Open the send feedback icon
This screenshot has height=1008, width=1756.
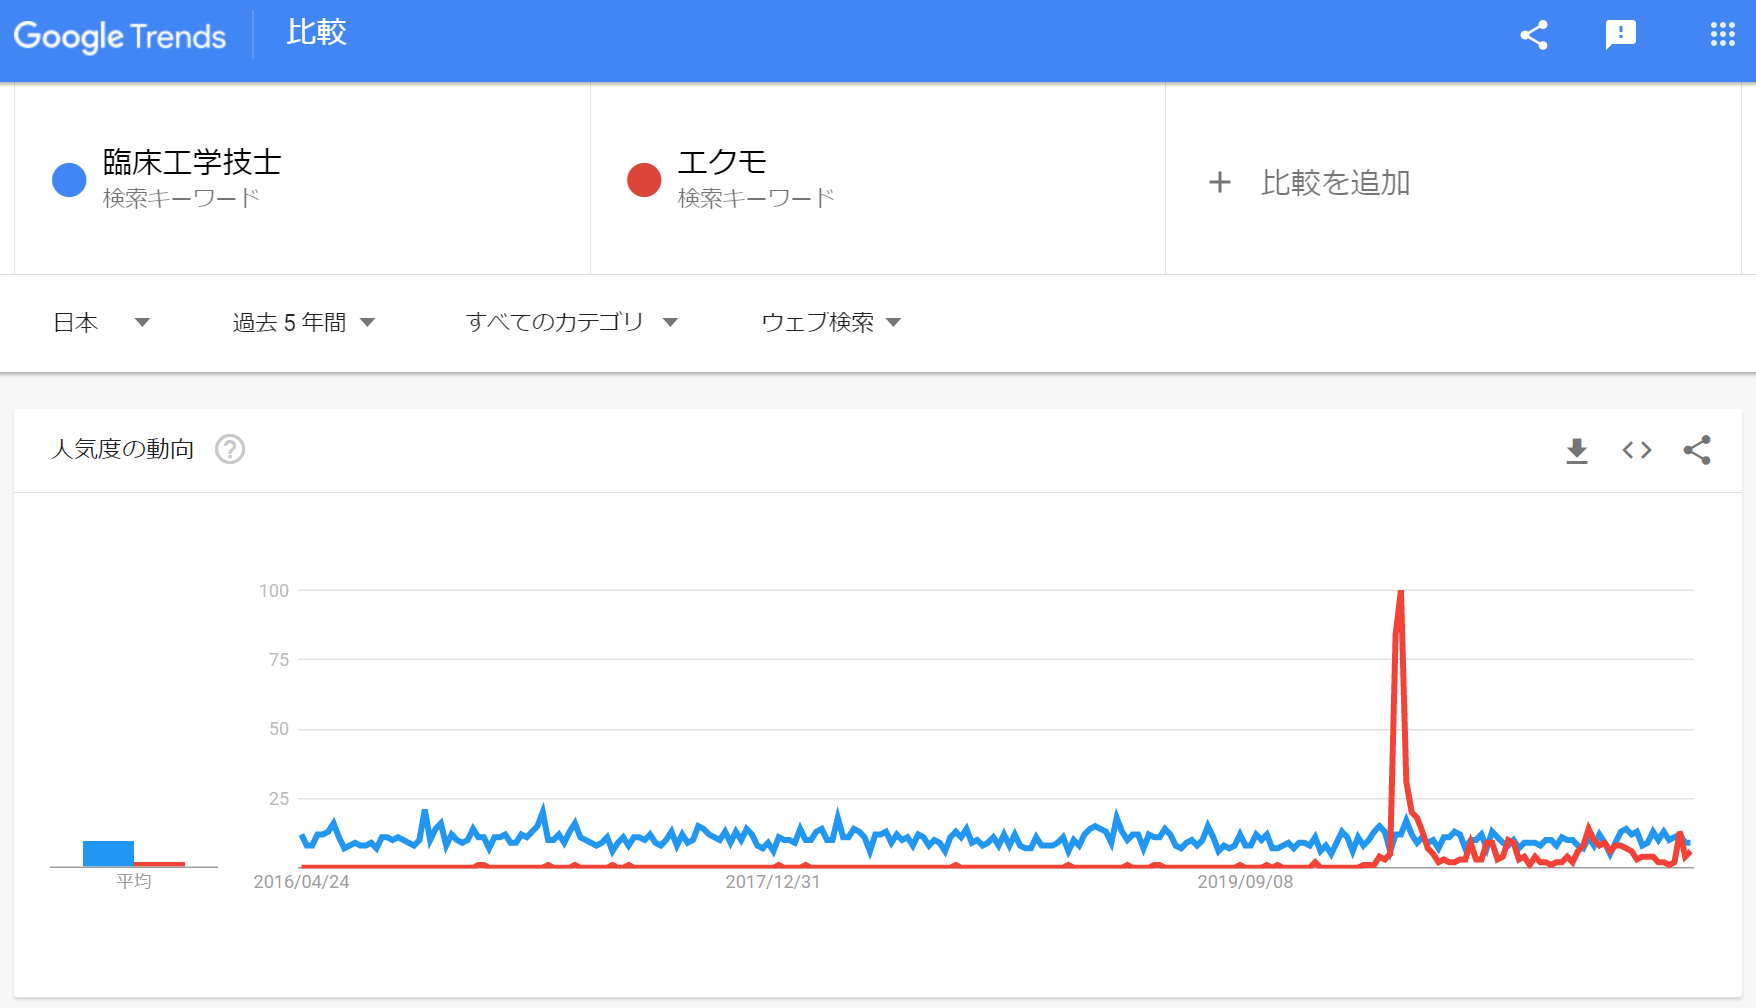[1620, 35]
